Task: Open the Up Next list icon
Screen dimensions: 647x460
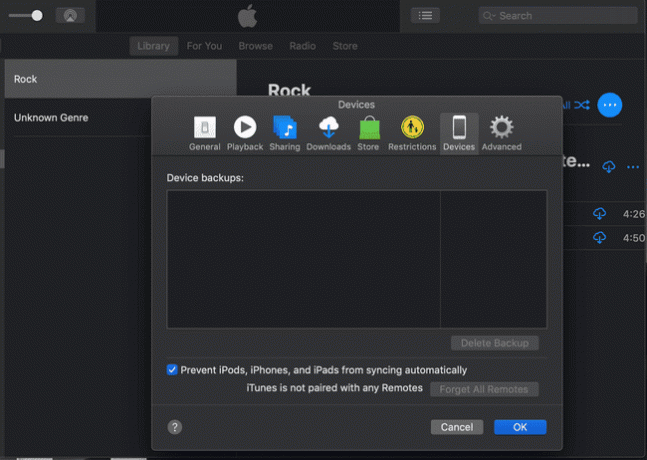Action: tap(425, 16)
